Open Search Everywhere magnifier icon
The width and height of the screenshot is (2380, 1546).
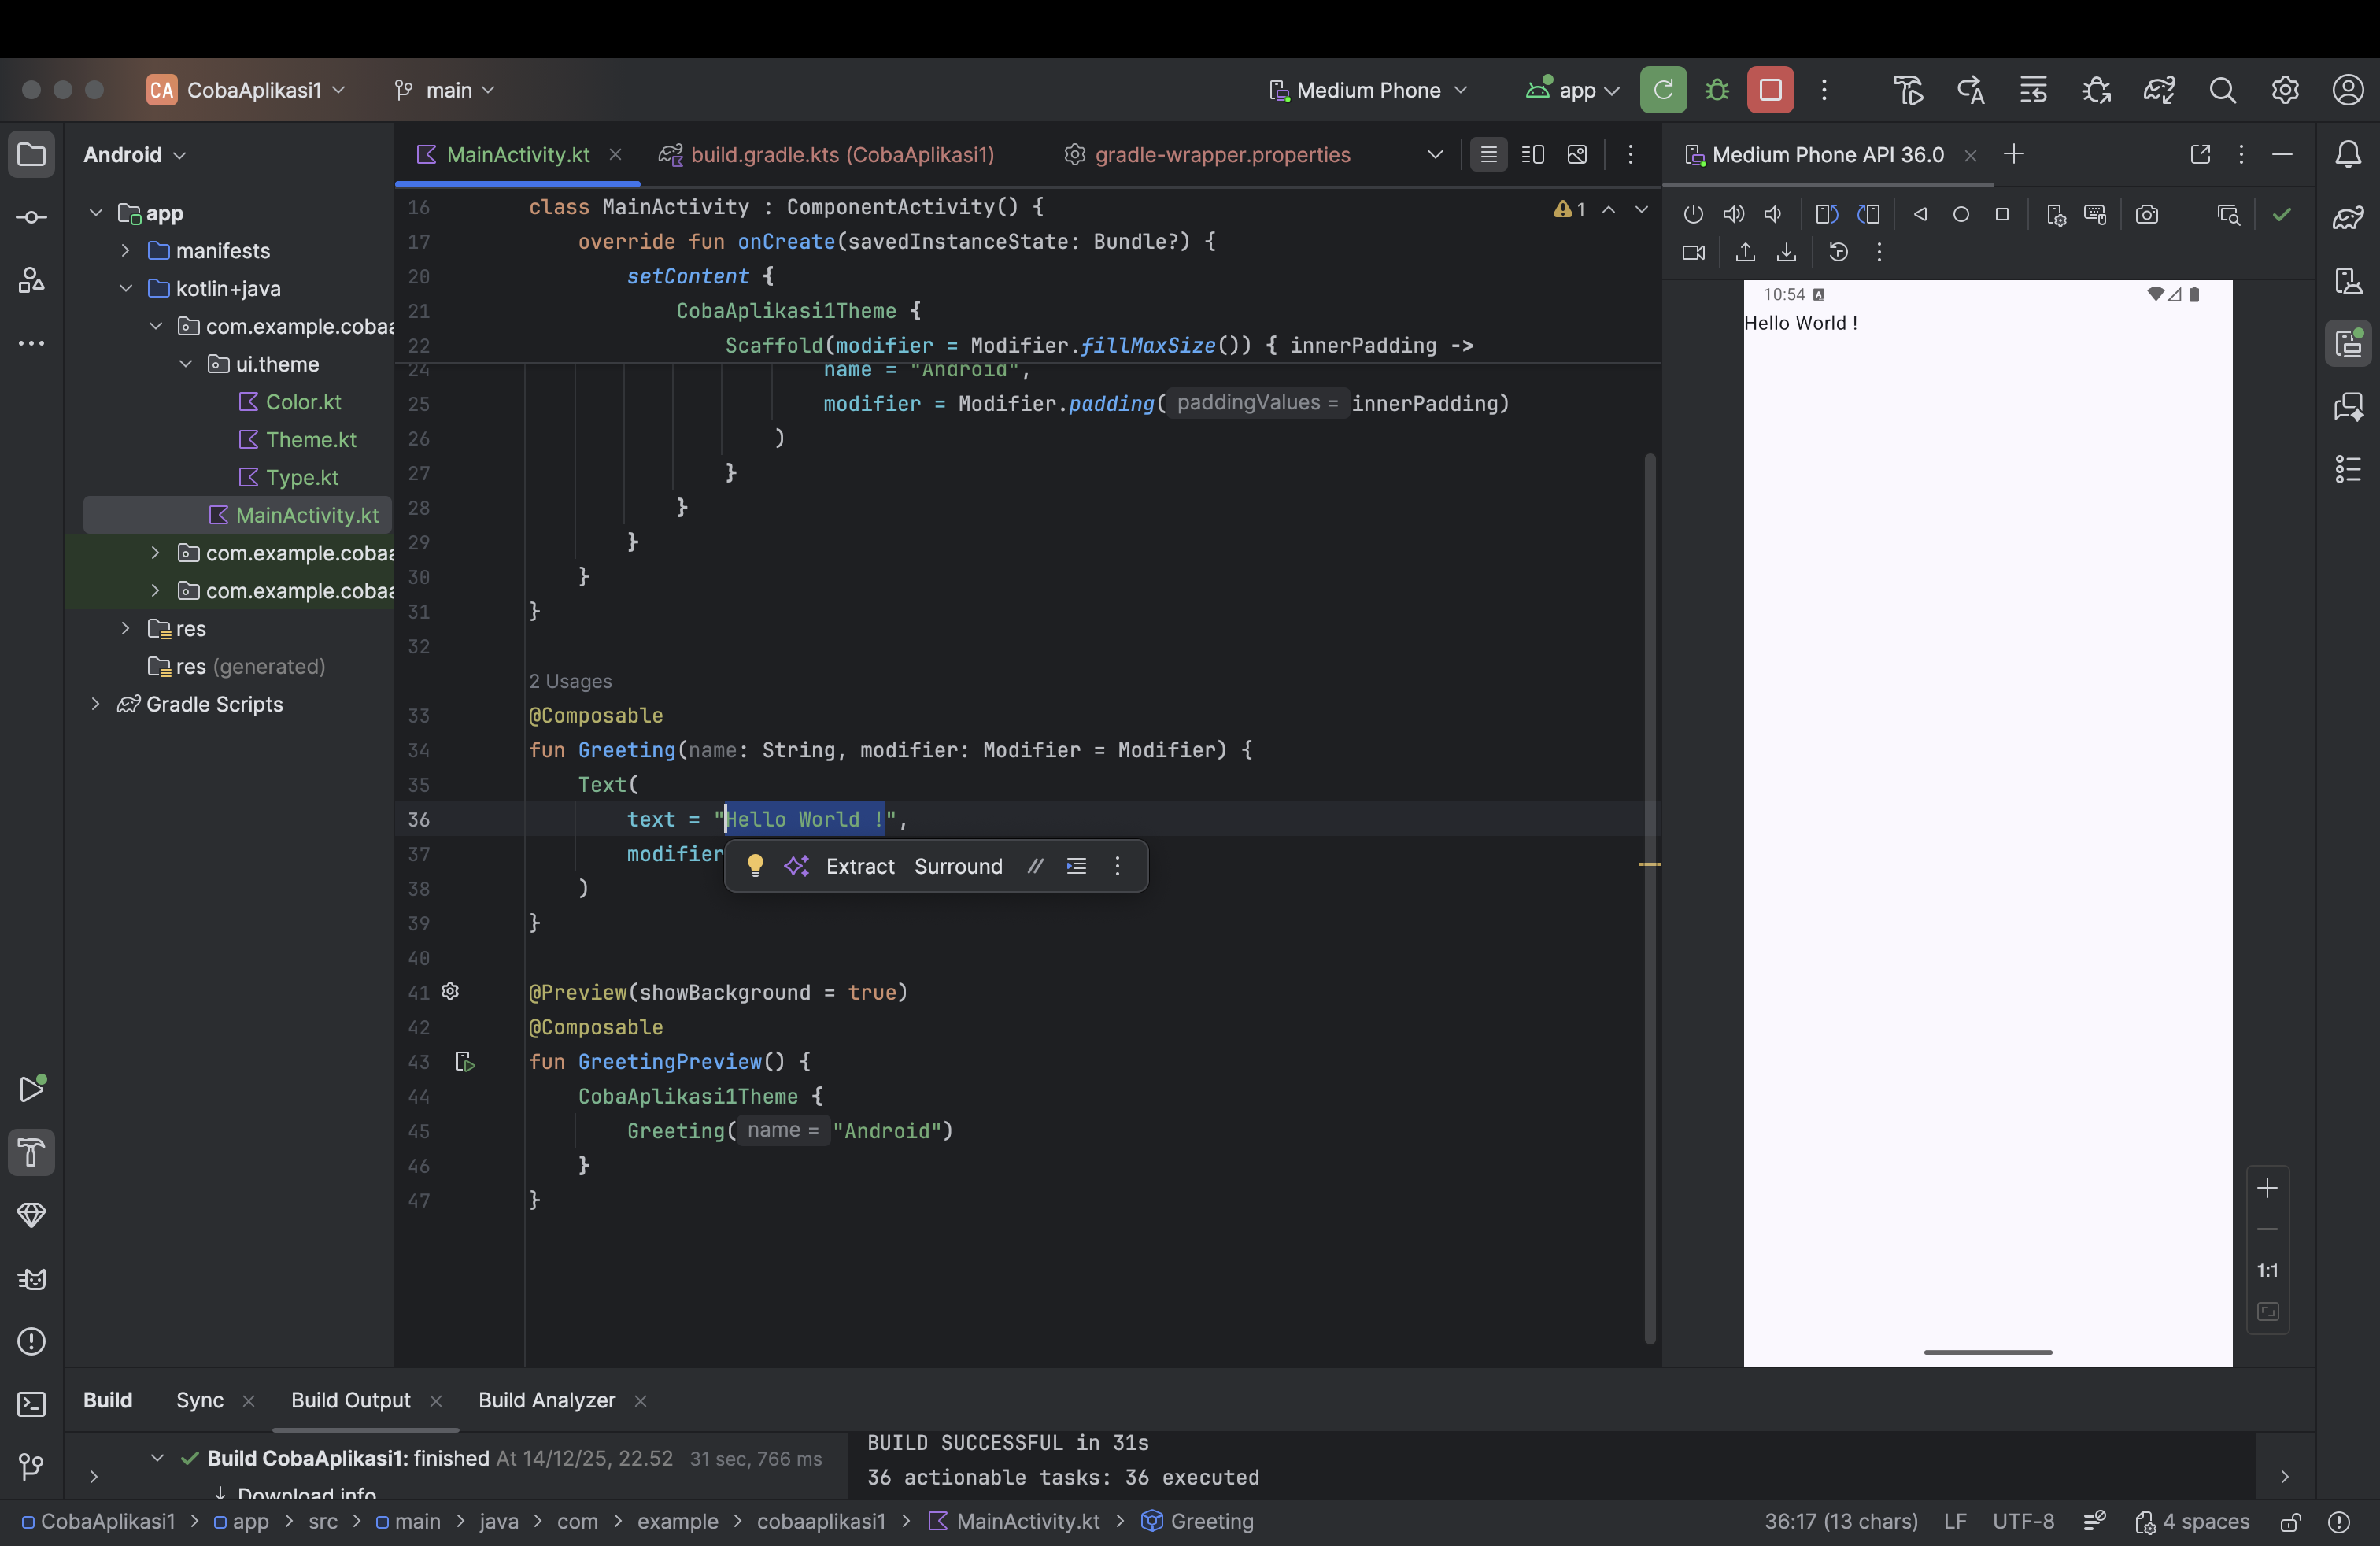(x=2222, y=90)
